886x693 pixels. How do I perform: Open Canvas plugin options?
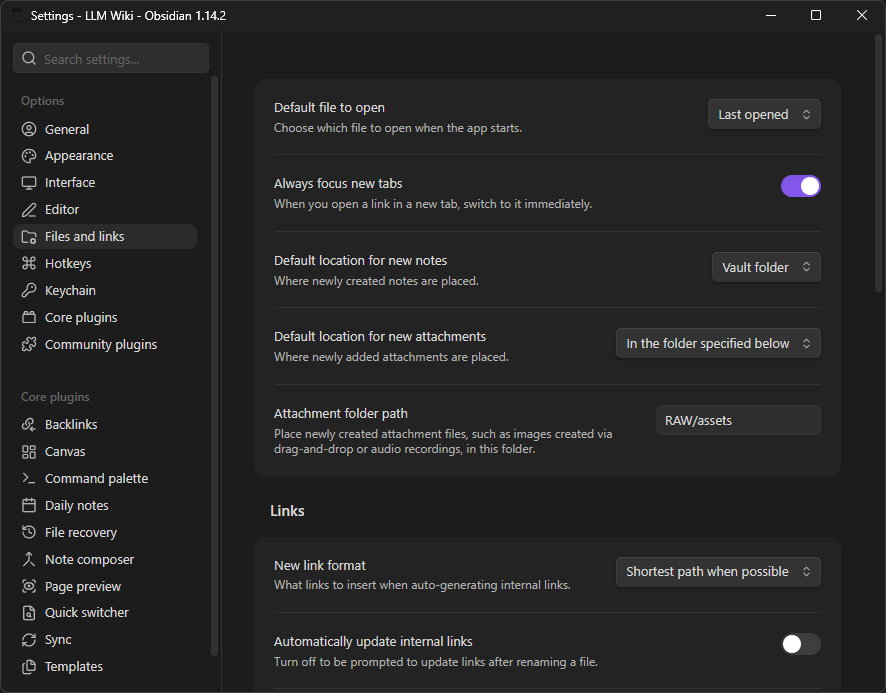pos(105,452)
